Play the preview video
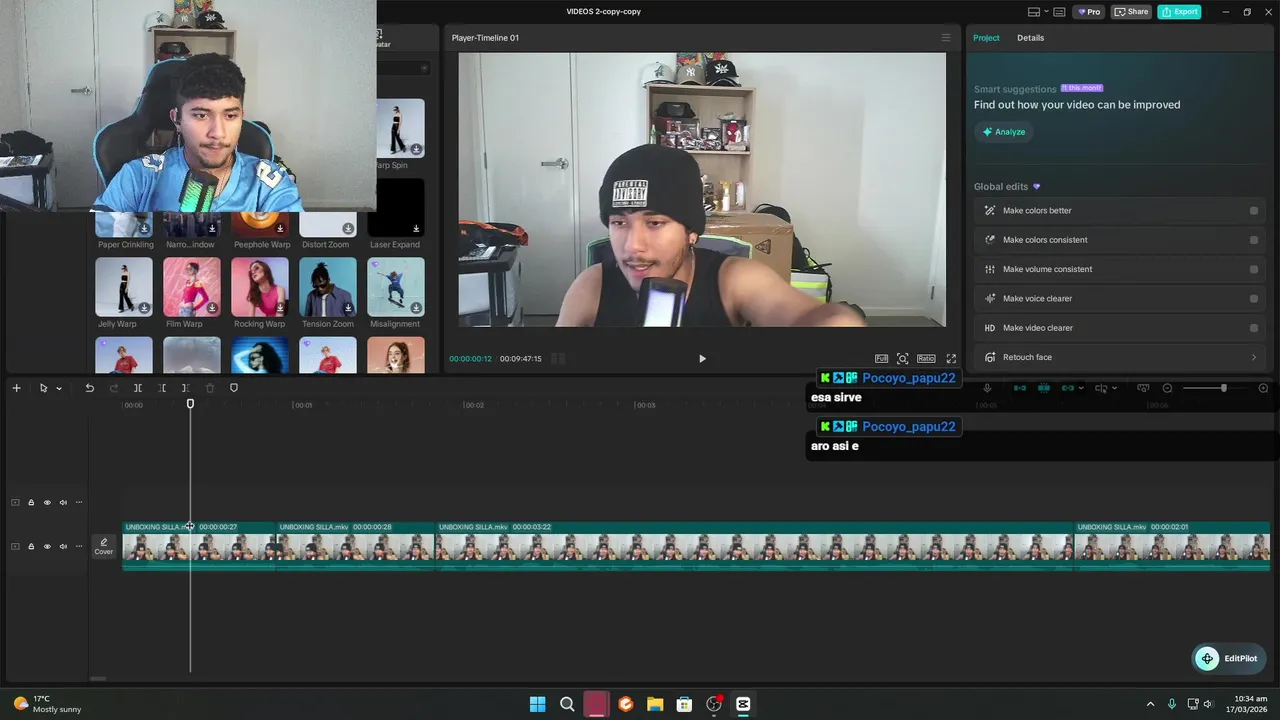 tap(702, 358)
